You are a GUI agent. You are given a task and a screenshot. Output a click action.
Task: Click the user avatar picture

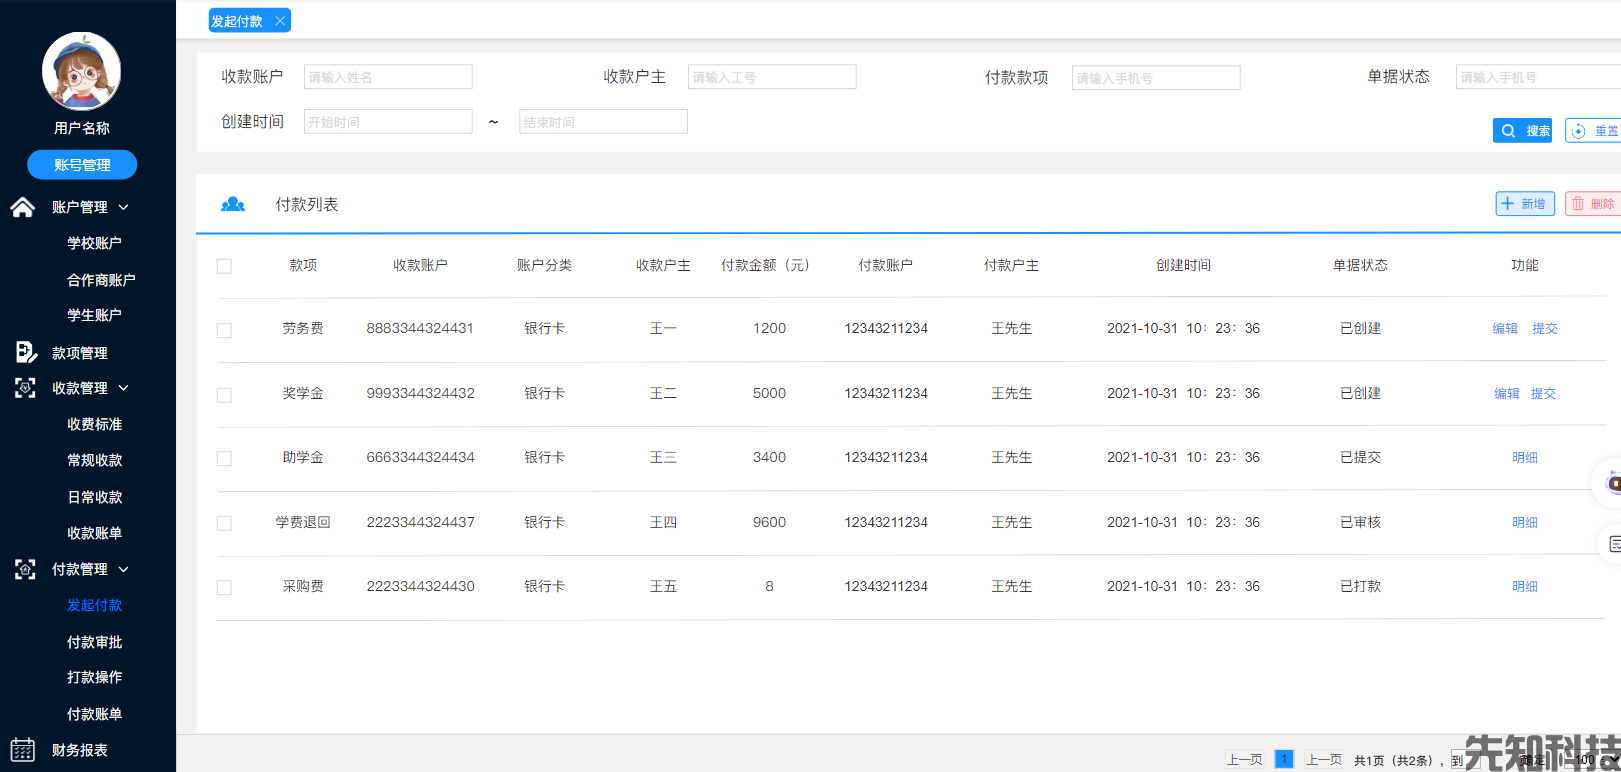81,71
